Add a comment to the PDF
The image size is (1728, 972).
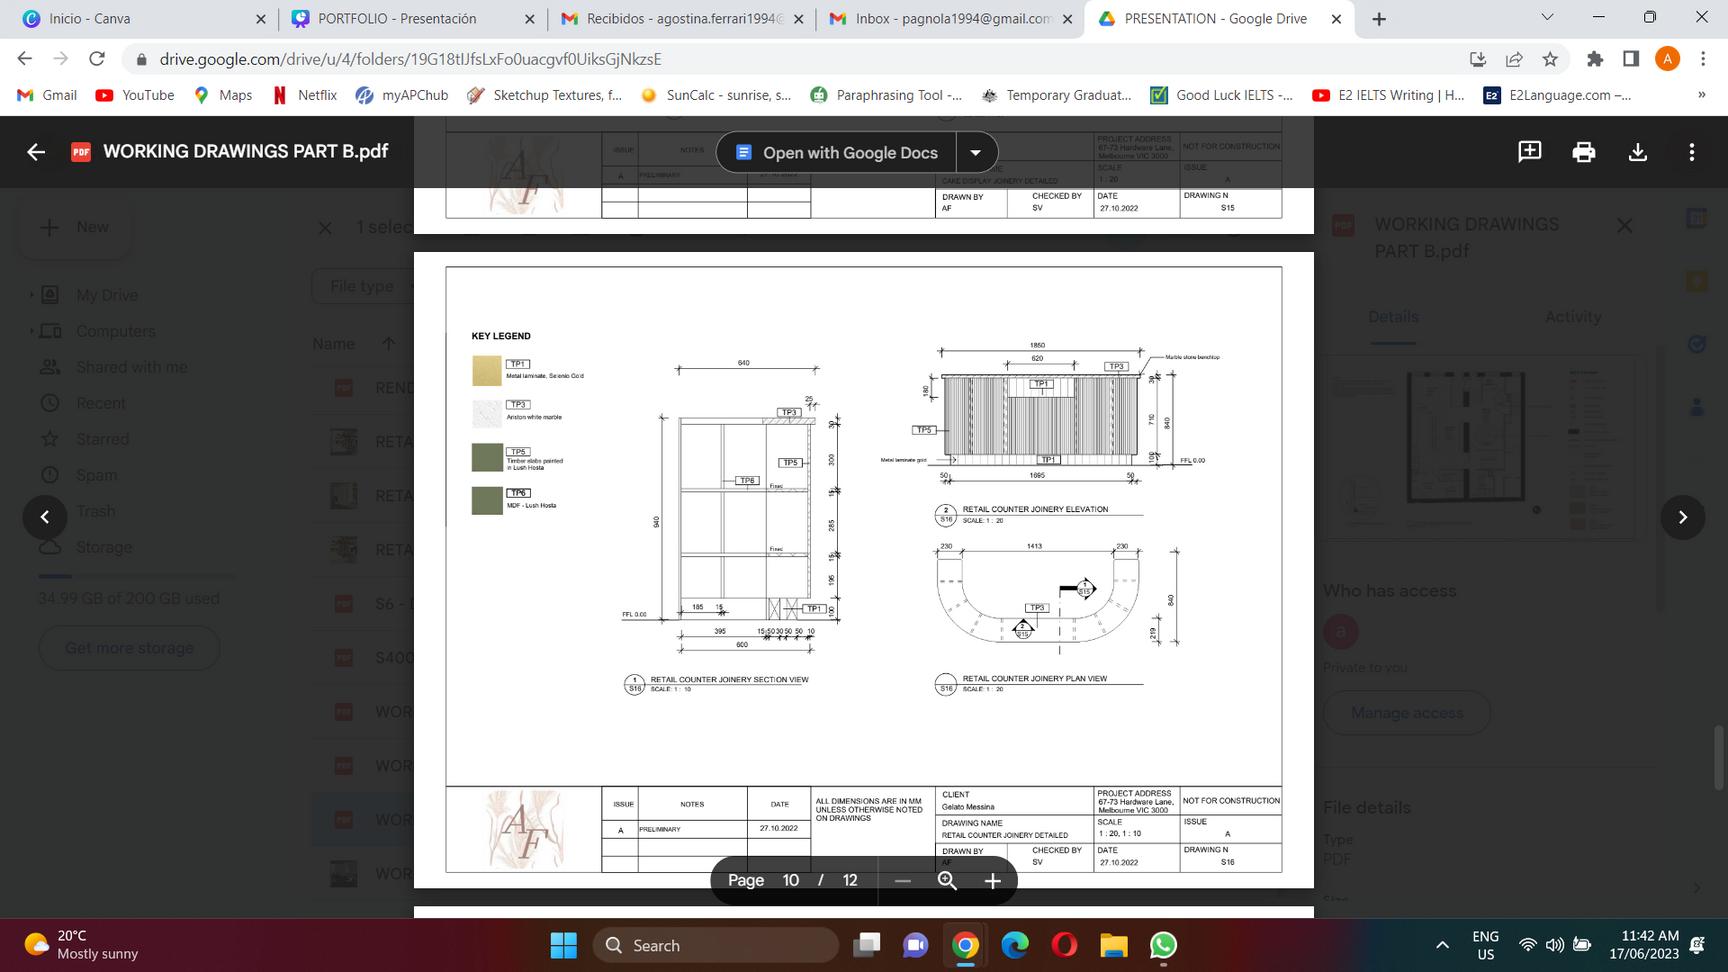(x=1529, y=152)
